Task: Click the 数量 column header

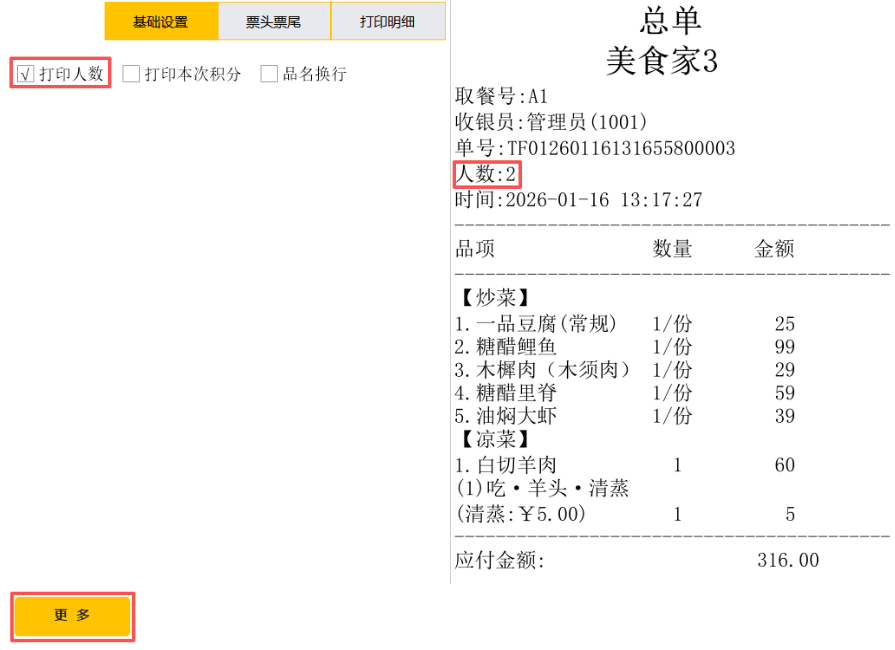Action: [672, 249]
